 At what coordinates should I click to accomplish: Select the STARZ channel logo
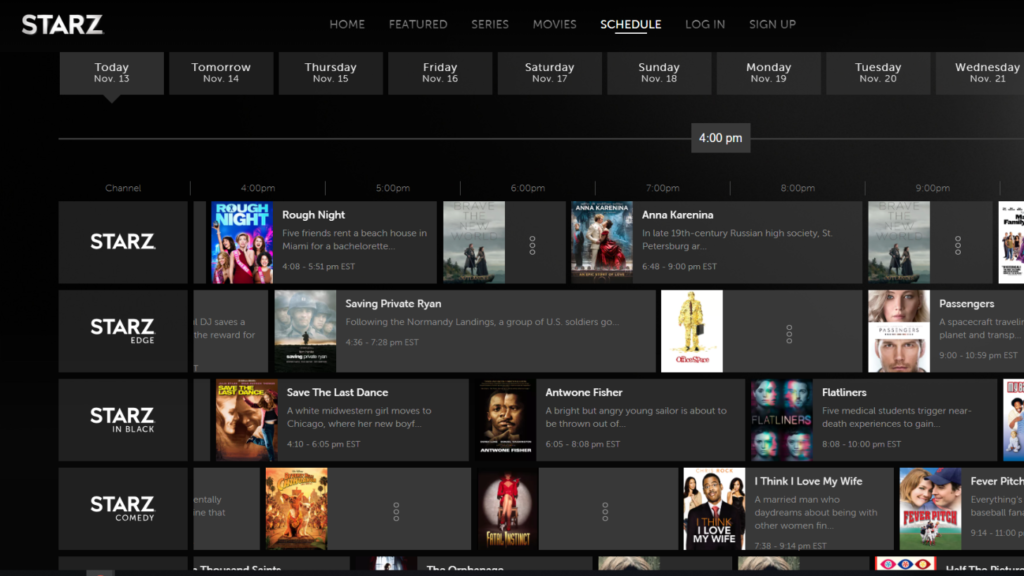(123, 242)
